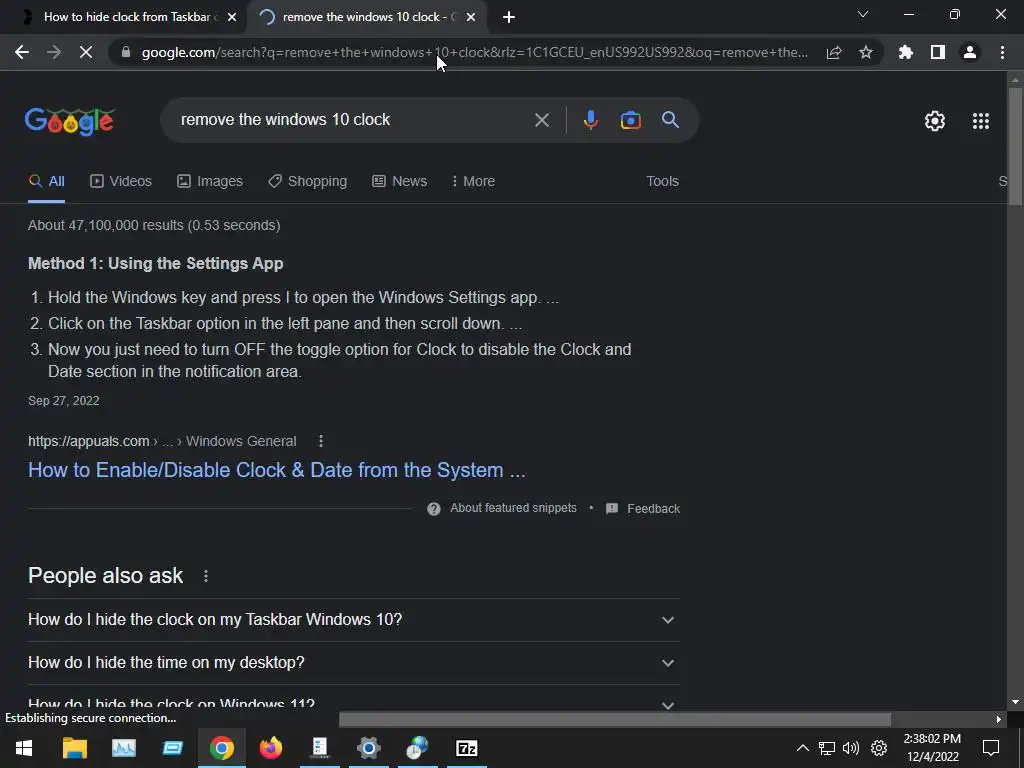Switch to News results

400,182
